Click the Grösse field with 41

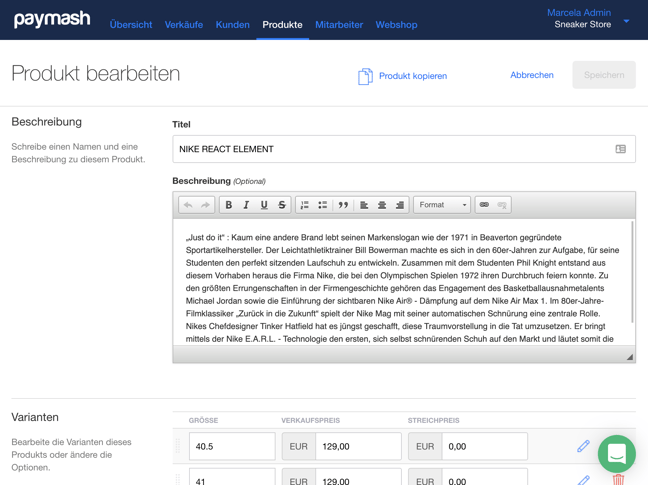(x=232, y=477)
